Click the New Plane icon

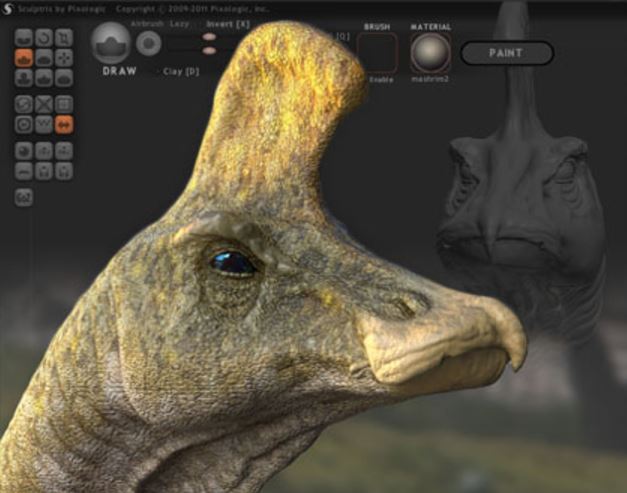tap(24, 171)
